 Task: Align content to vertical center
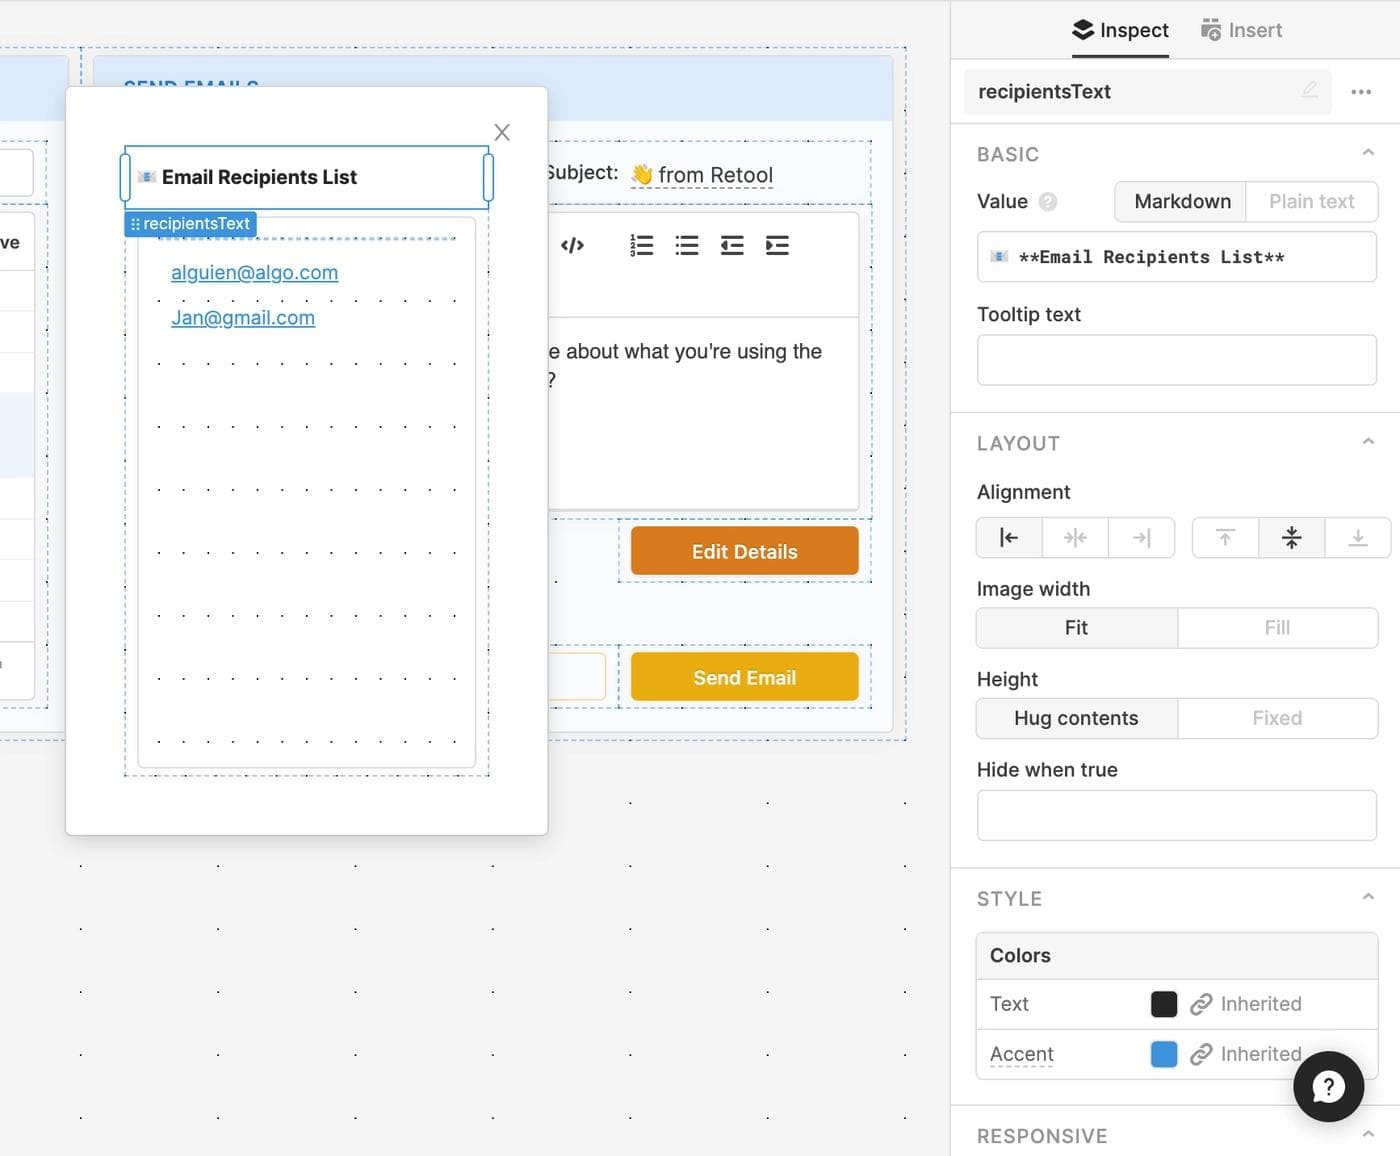click(1291, 538)
